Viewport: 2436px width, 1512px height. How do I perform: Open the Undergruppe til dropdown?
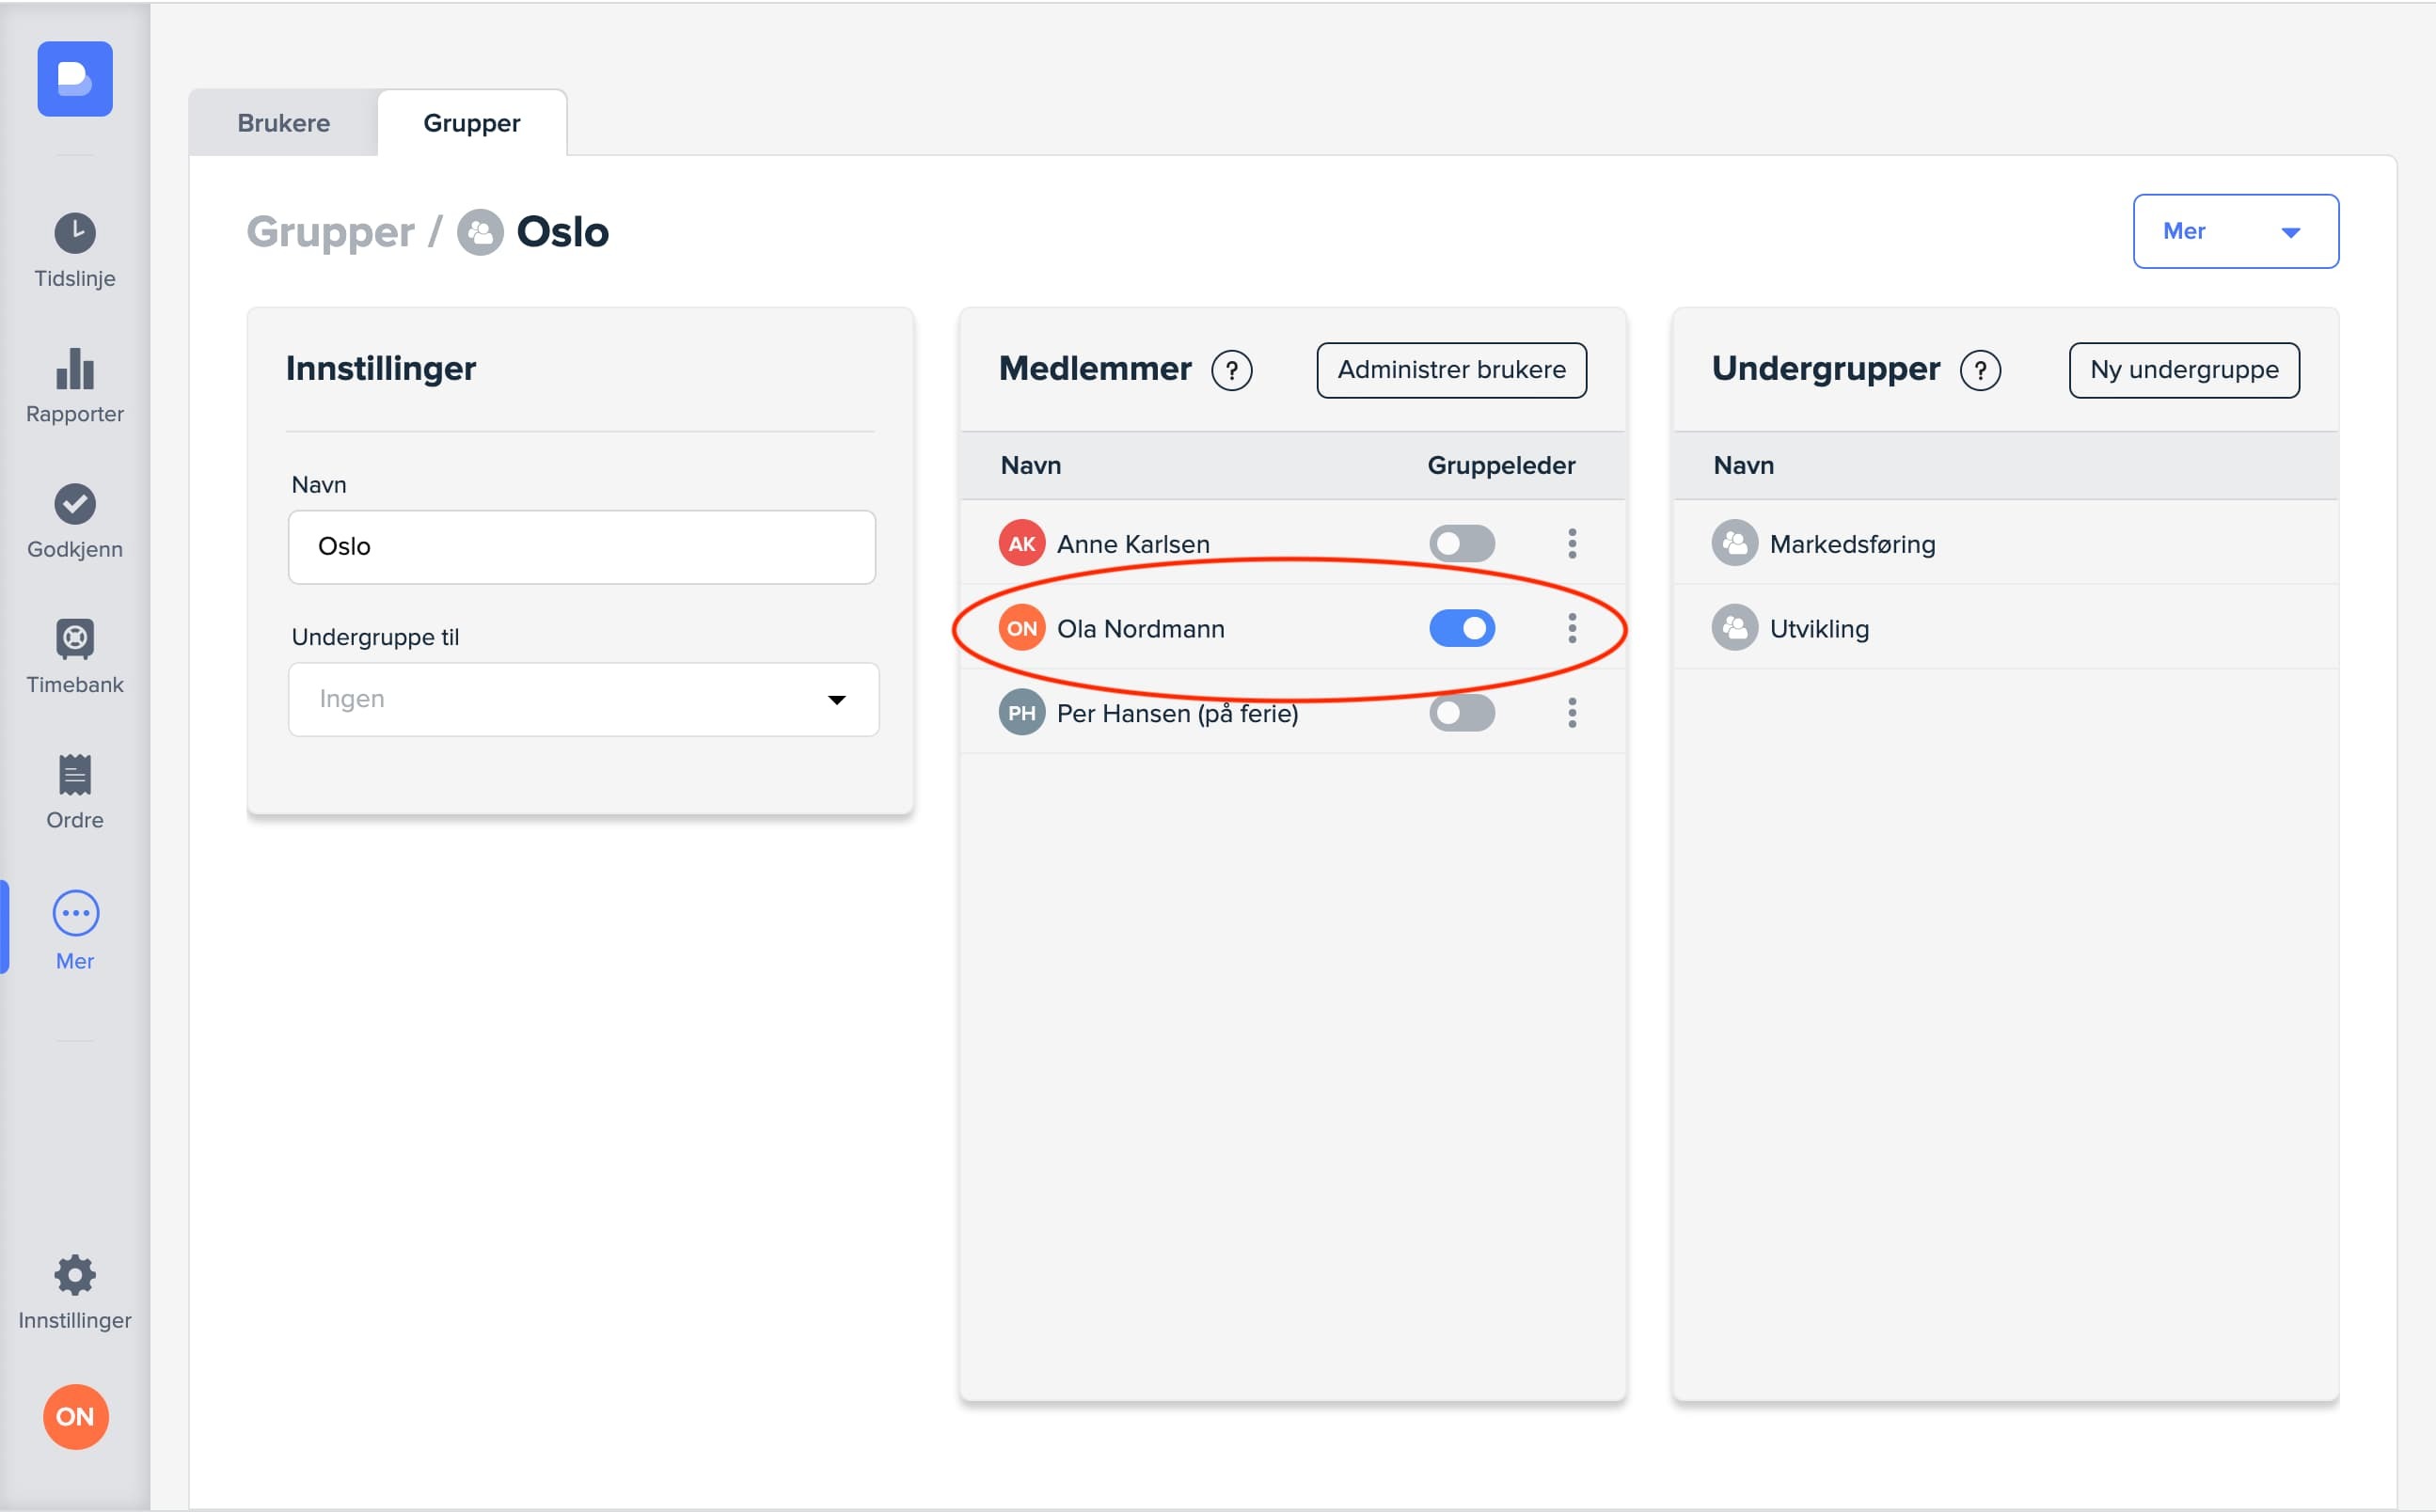pyautogui.click(x=583, y=699)
